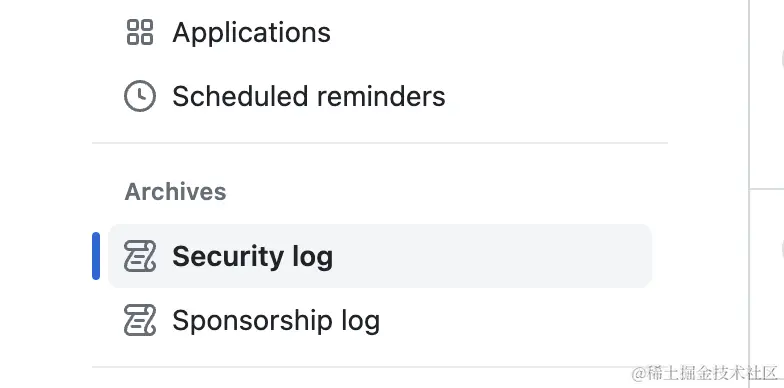Click the Applications text label
The image size is (784, 388).
click(252, 33)
